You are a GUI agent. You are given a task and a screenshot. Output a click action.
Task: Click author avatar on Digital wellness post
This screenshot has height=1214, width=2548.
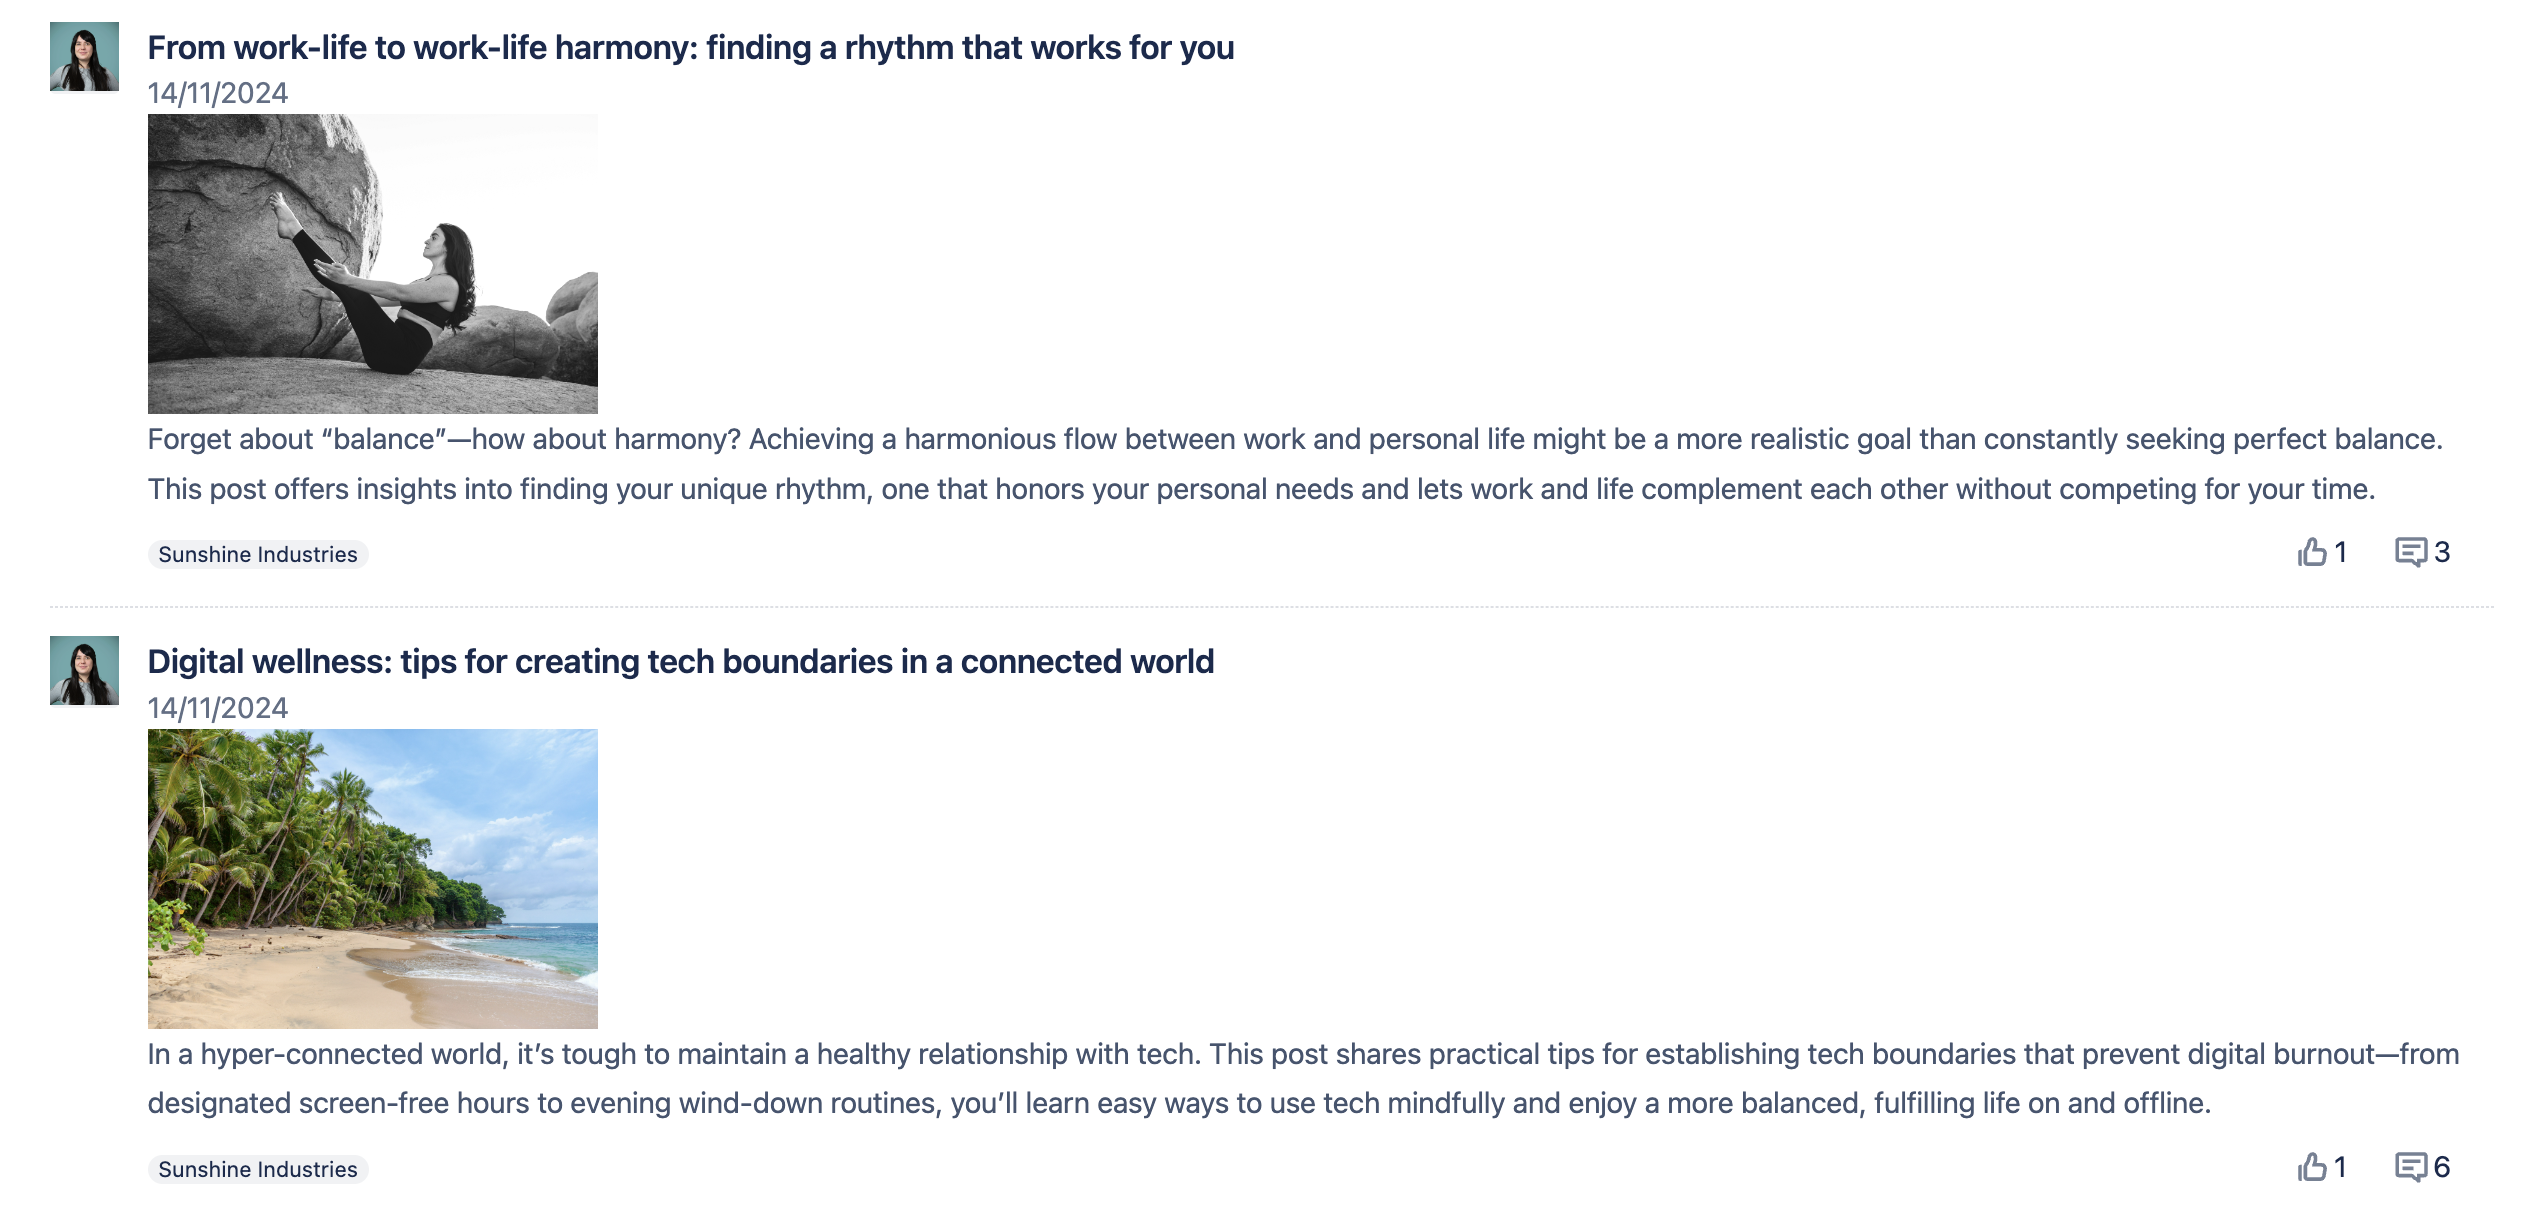click(84, 671)
